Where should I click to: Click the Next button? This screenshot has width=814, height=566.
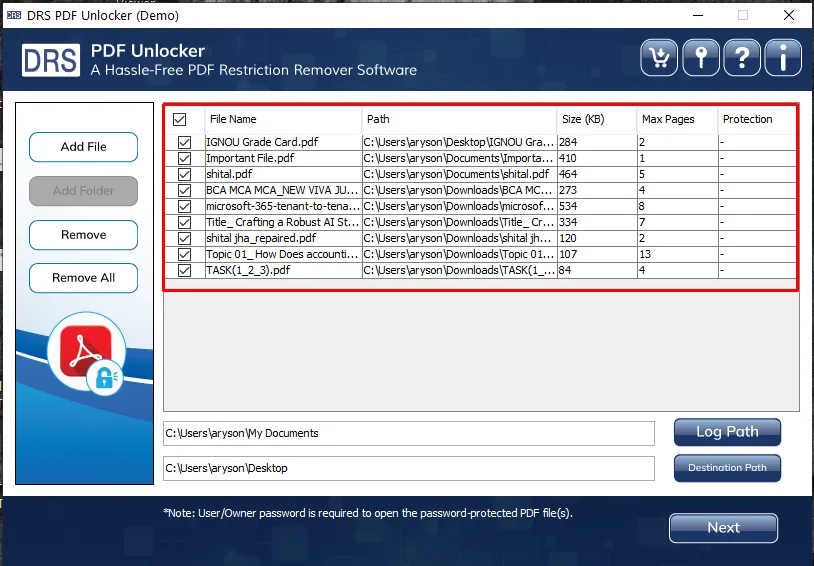click(x=723, y=528)
